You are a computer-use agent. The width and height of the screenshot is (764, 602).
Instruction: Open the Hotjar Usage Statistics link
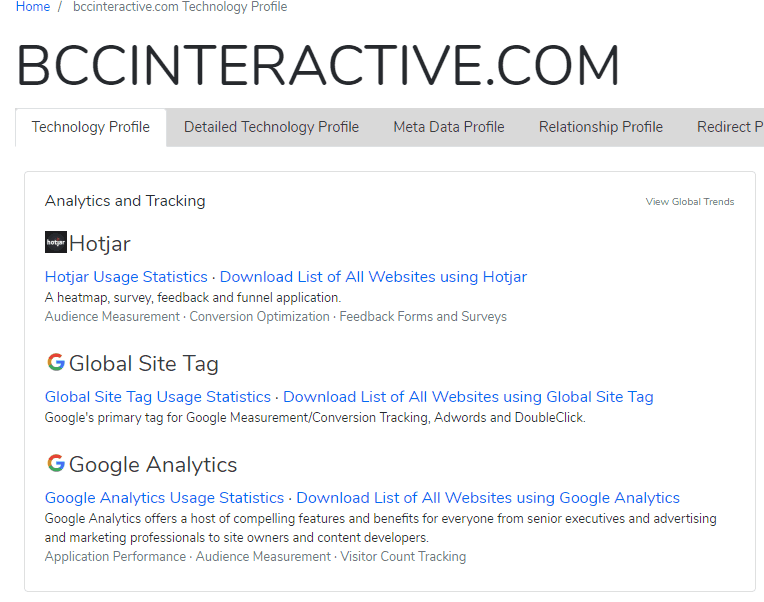[x=126, y=277]
